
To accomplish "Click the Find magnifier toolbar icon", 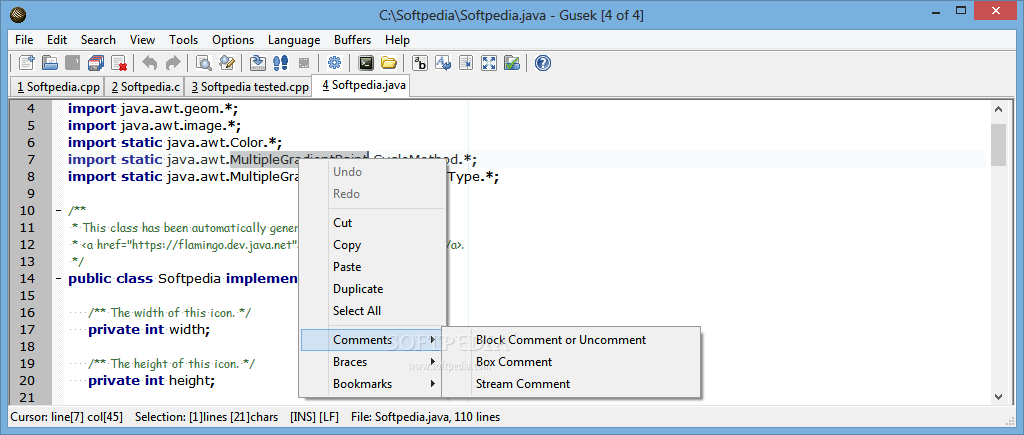I will pyautogui.click(x=204, y=63).
